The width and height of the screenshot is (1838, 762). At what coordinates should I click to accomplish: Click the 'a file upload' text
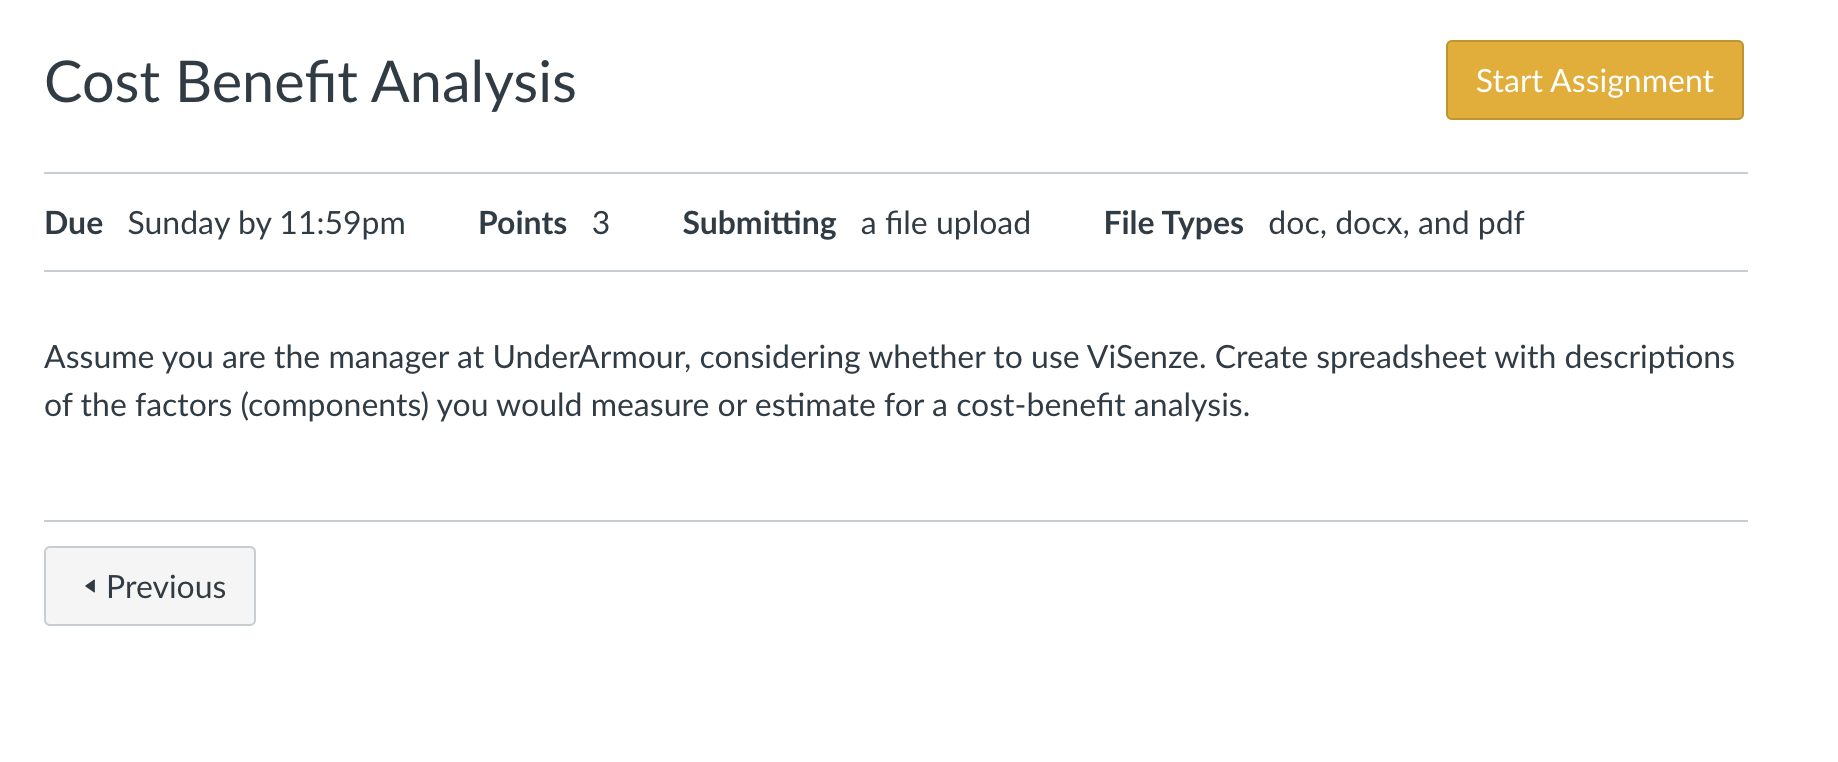(x=945, y=223)
